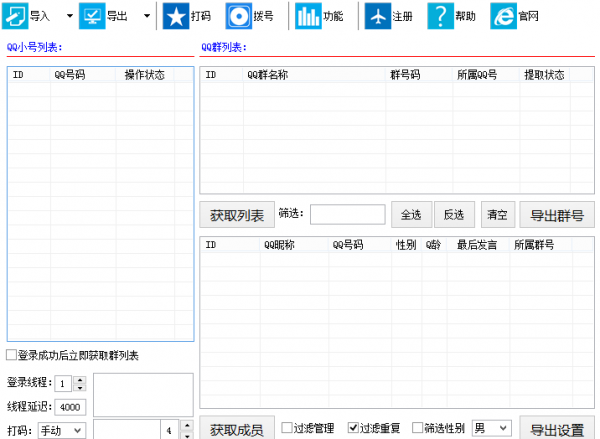Click the 导出 toolbar label
Viewport: 600px width, 439px height.
coord(117,16)
